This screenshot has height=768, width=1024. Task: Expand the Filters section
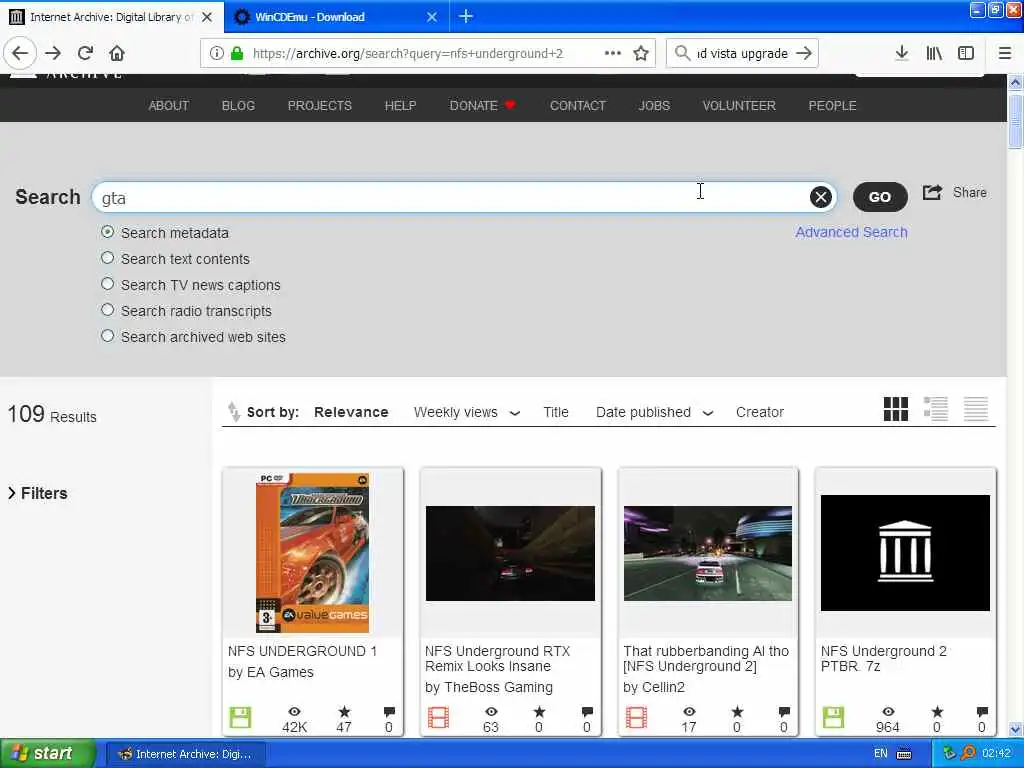pos(37,493)
